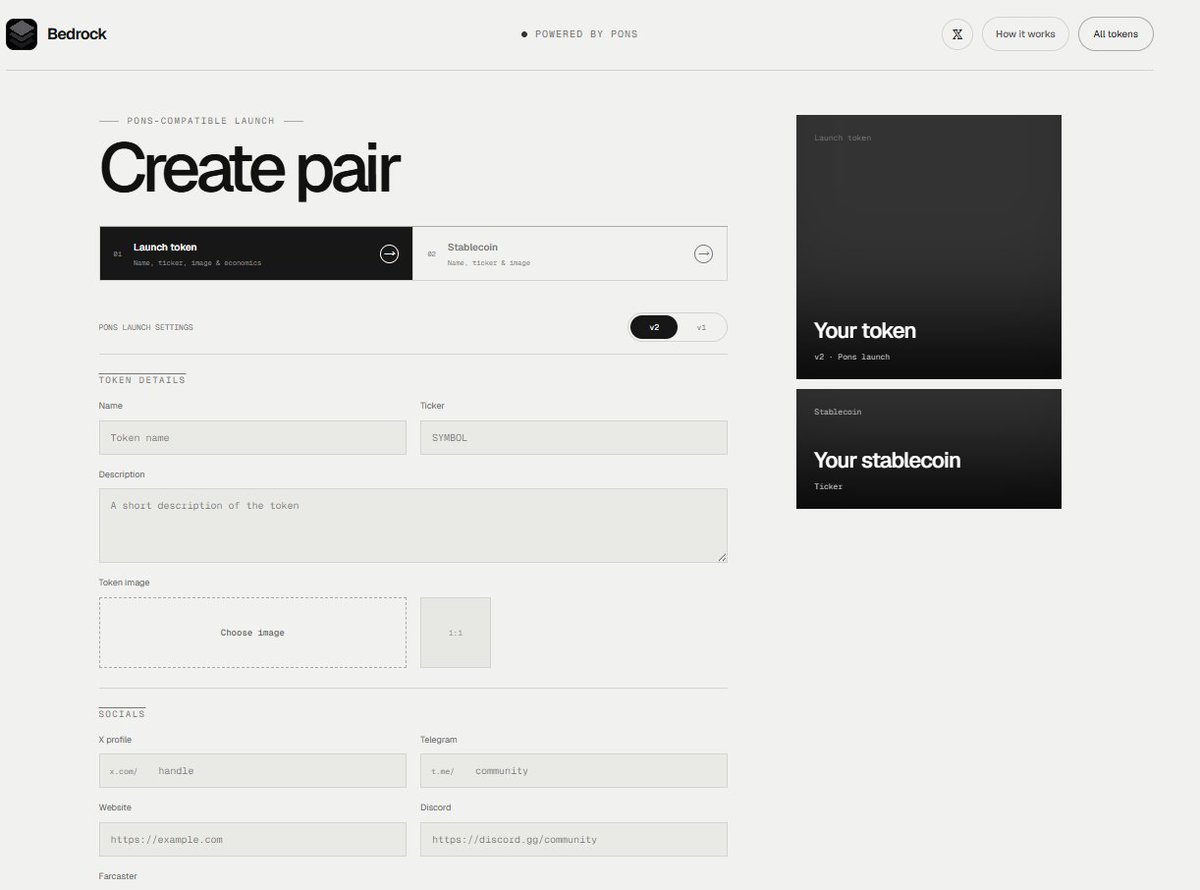Focus the Ticker SYMBOL input field
The width and height of the screenshot is (1200, 890).
(574, 438)
